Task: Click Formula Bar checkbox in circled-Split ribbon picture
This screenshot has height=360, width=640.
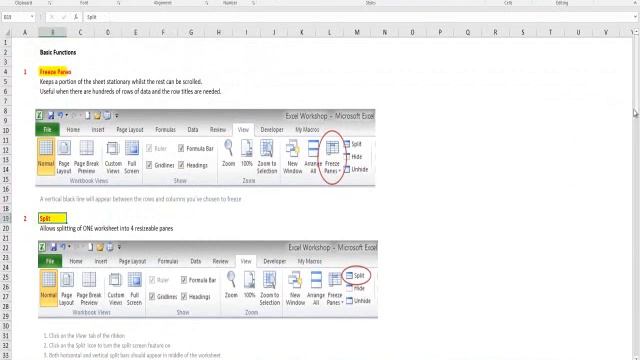Action: click(x=184, y=280)
